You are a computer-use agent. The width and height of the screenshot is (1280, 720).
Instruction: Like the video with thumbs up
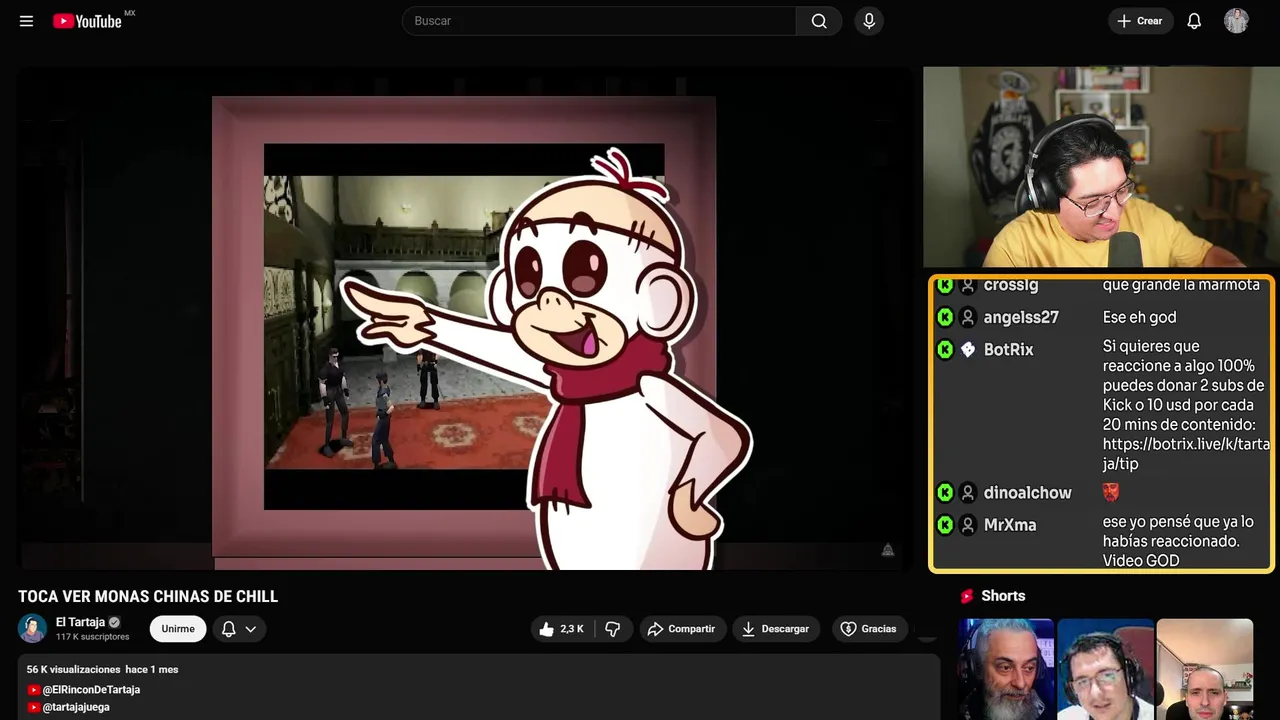pyautogui.click(x=562, y=629)
